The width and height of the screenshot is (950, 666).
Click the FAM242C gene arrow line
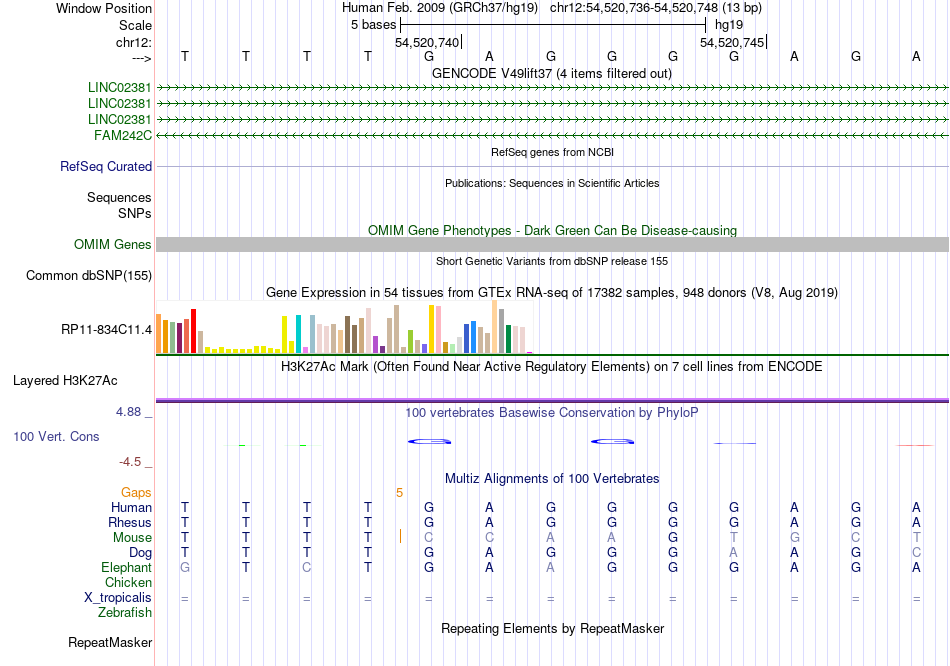point(552,135)
